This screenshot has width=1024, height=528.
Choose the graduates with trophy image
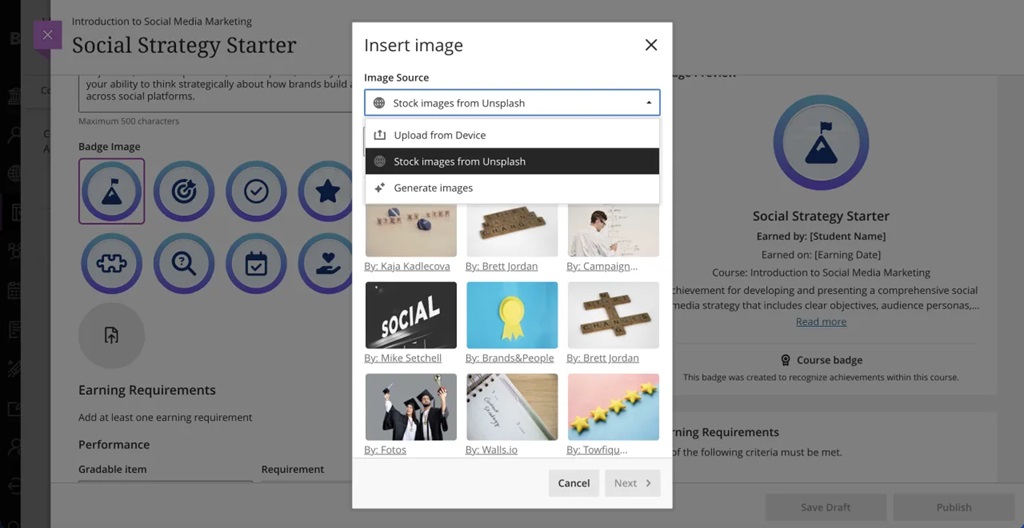411,407
